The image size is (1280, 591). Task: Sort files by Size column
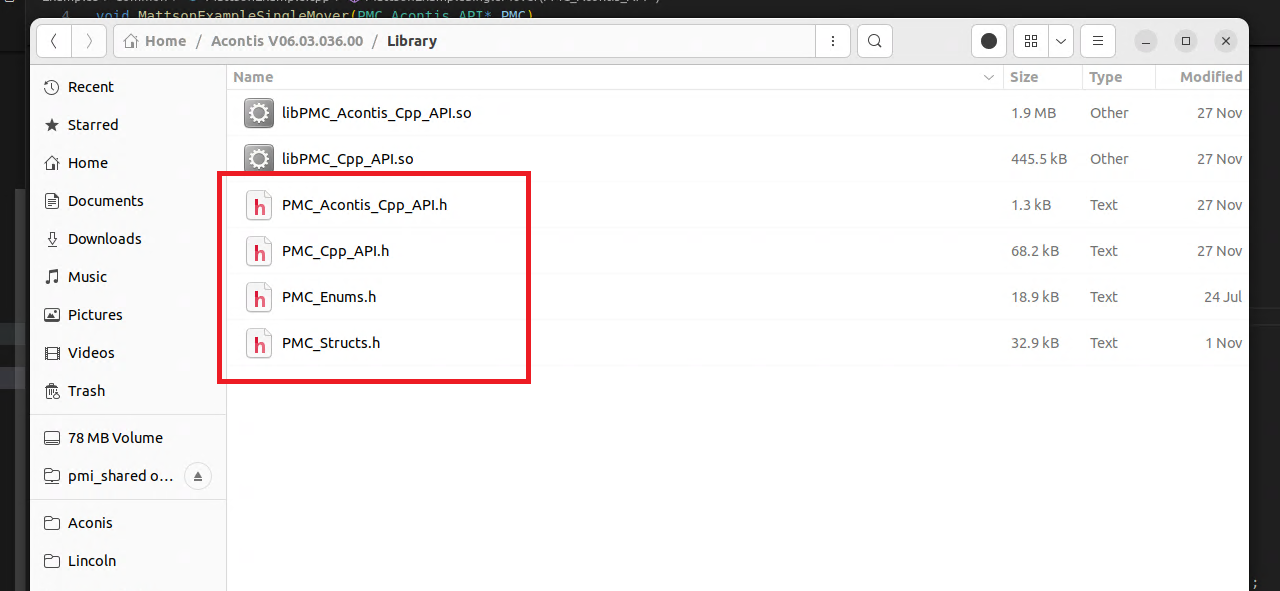(1023, 77)
